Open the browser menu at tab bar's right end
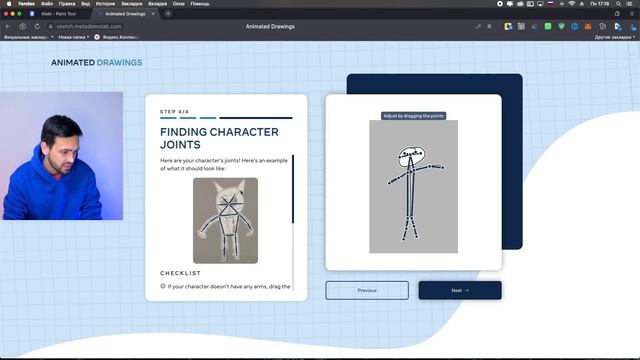Viewport: 640px width, 360px height. pos(632,13)
